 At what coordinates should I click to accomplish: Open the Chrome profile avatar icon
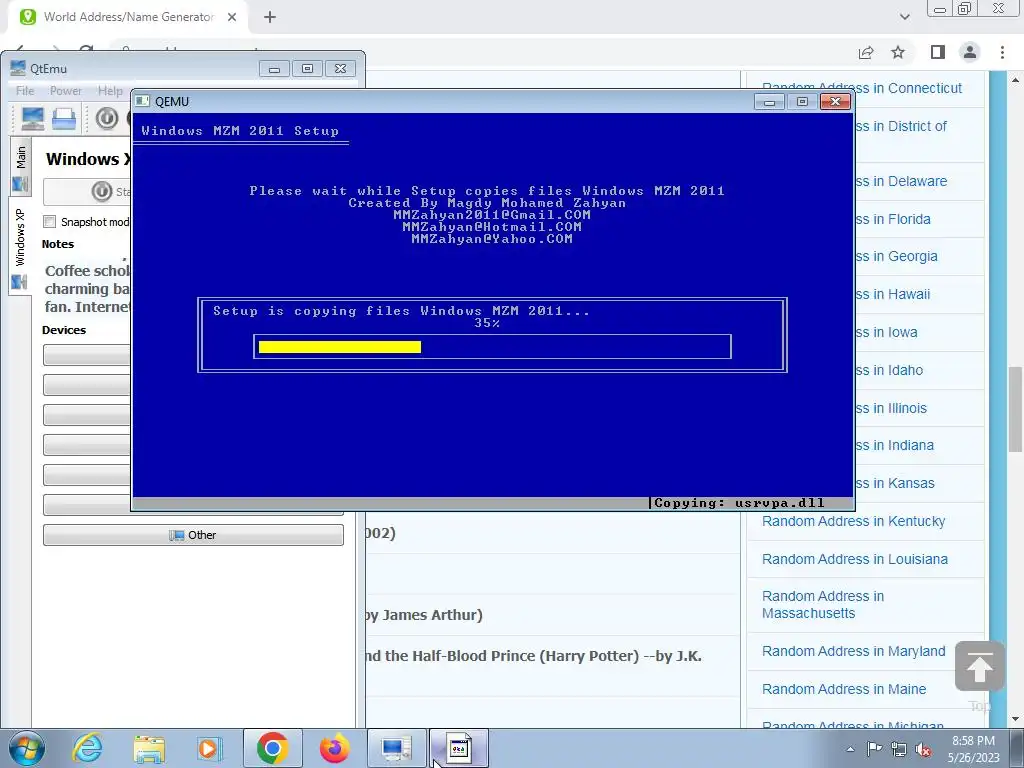tap(970, 52)
